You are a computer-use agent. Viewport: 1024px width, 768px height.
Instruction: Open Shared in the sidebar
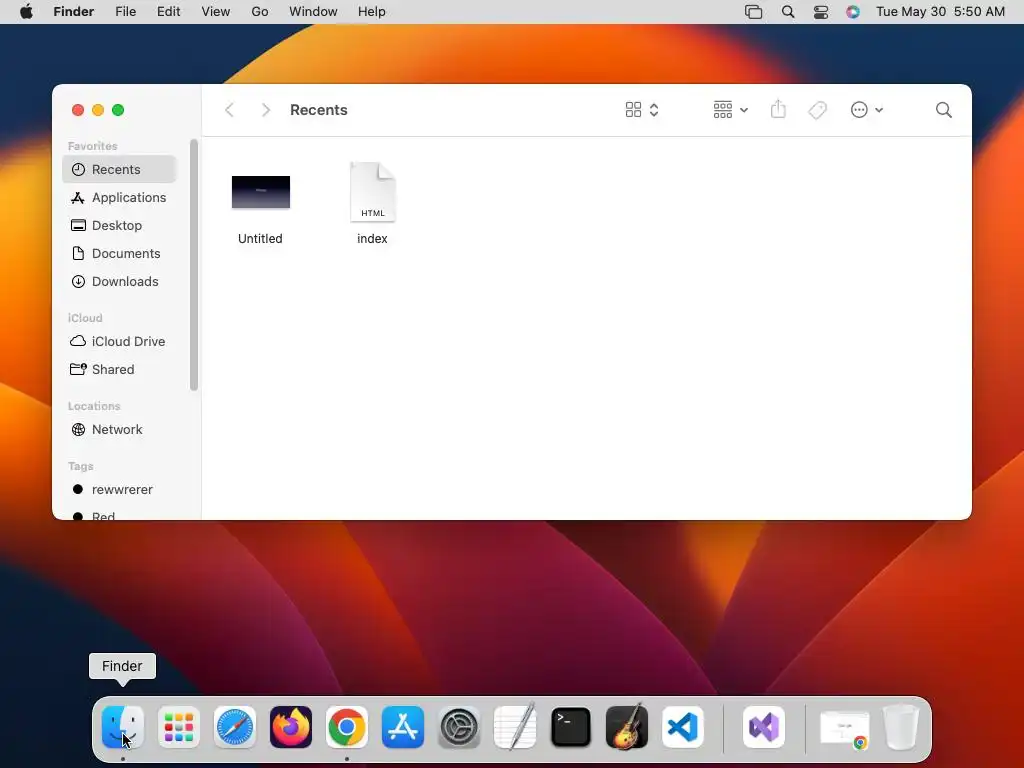(120, 370)
